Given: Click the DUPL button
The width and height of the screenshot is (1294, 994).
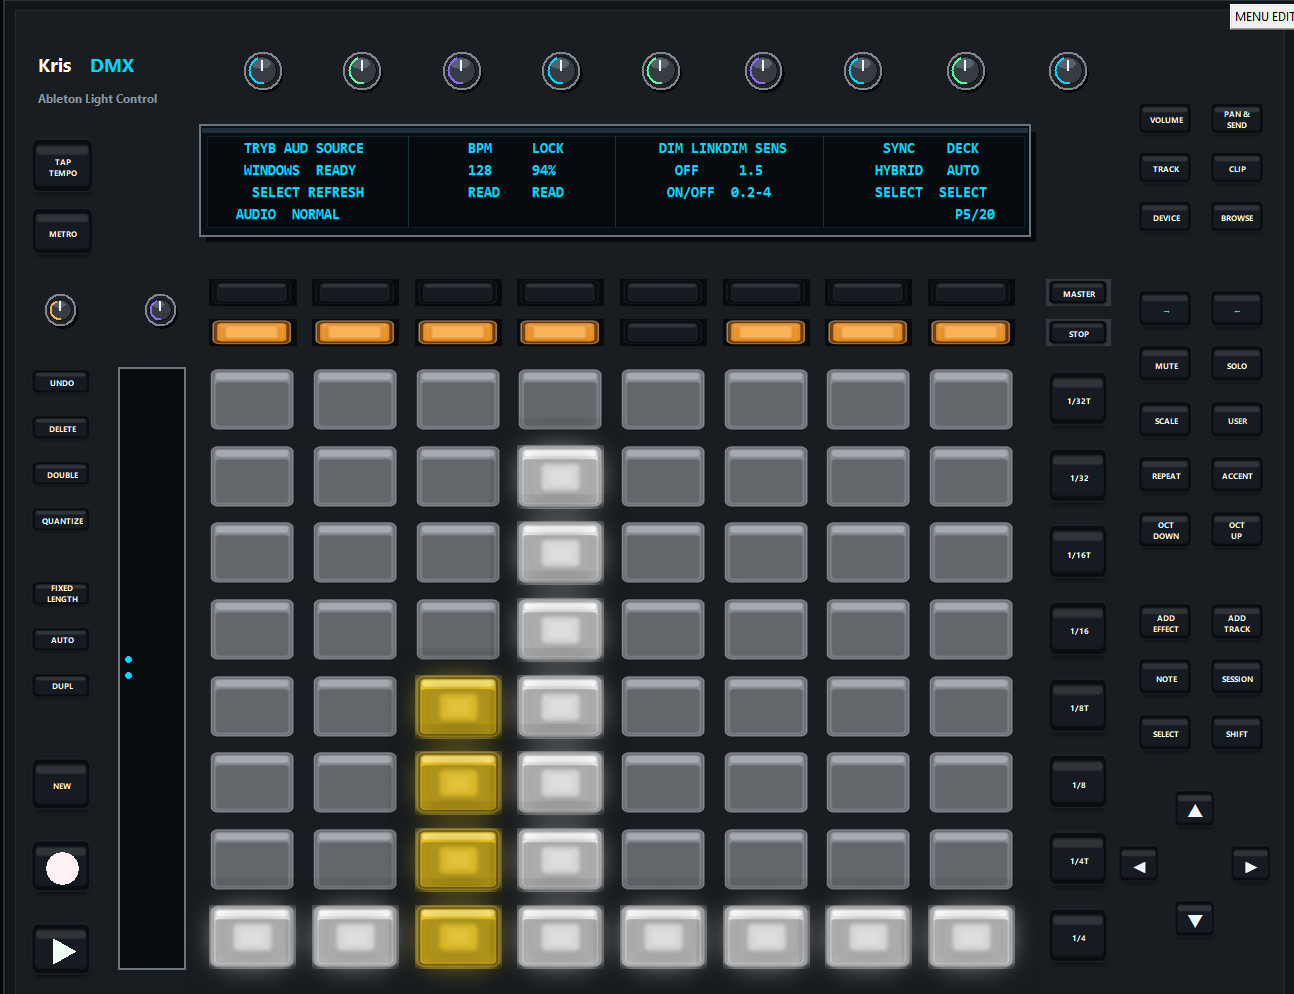Looking at the screenshot, I should (62, 686).
